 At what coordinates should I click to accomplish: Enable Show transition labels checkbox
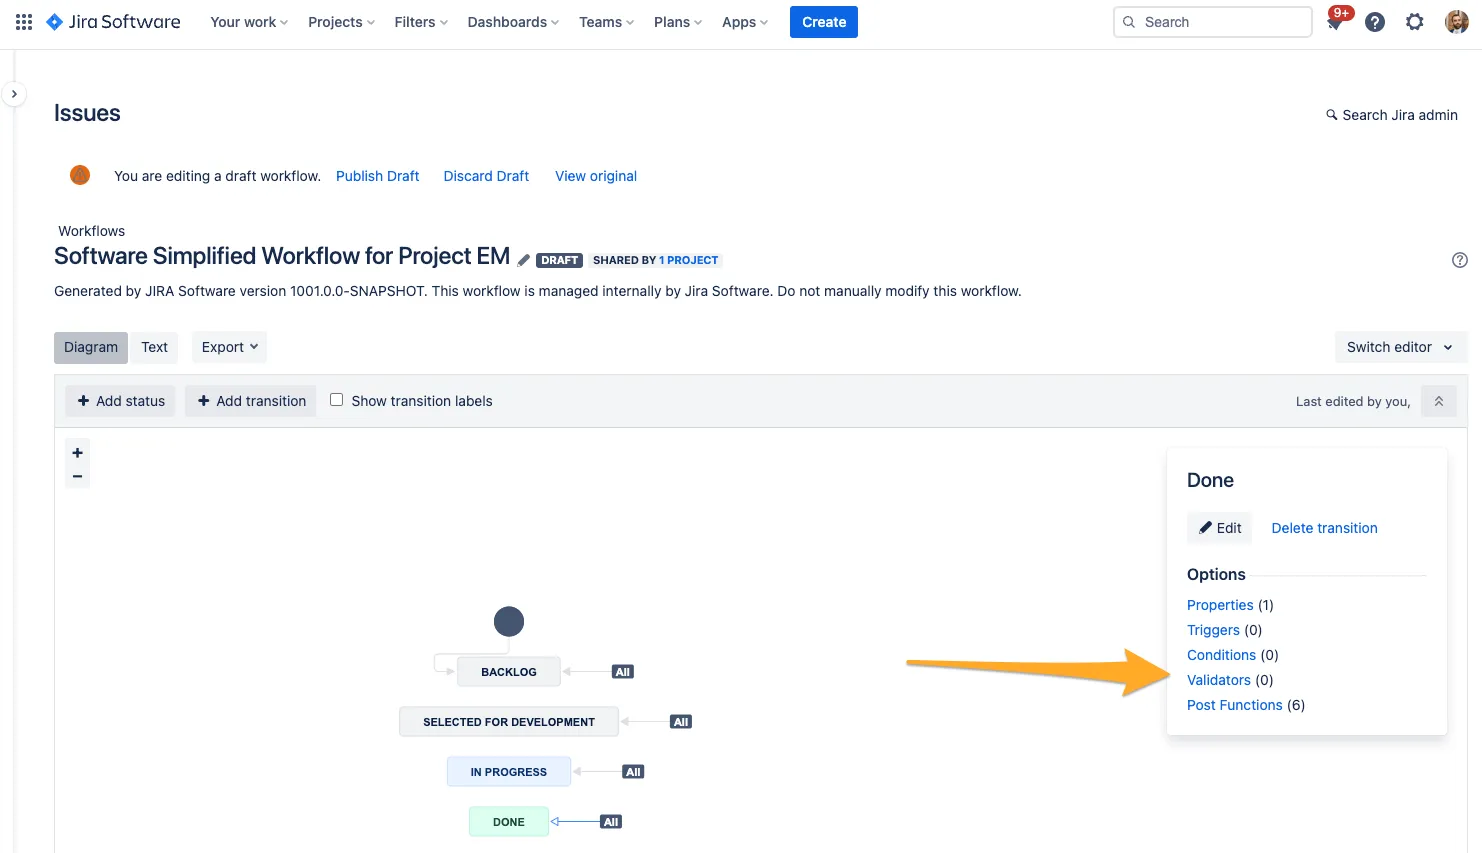point(337,400)
